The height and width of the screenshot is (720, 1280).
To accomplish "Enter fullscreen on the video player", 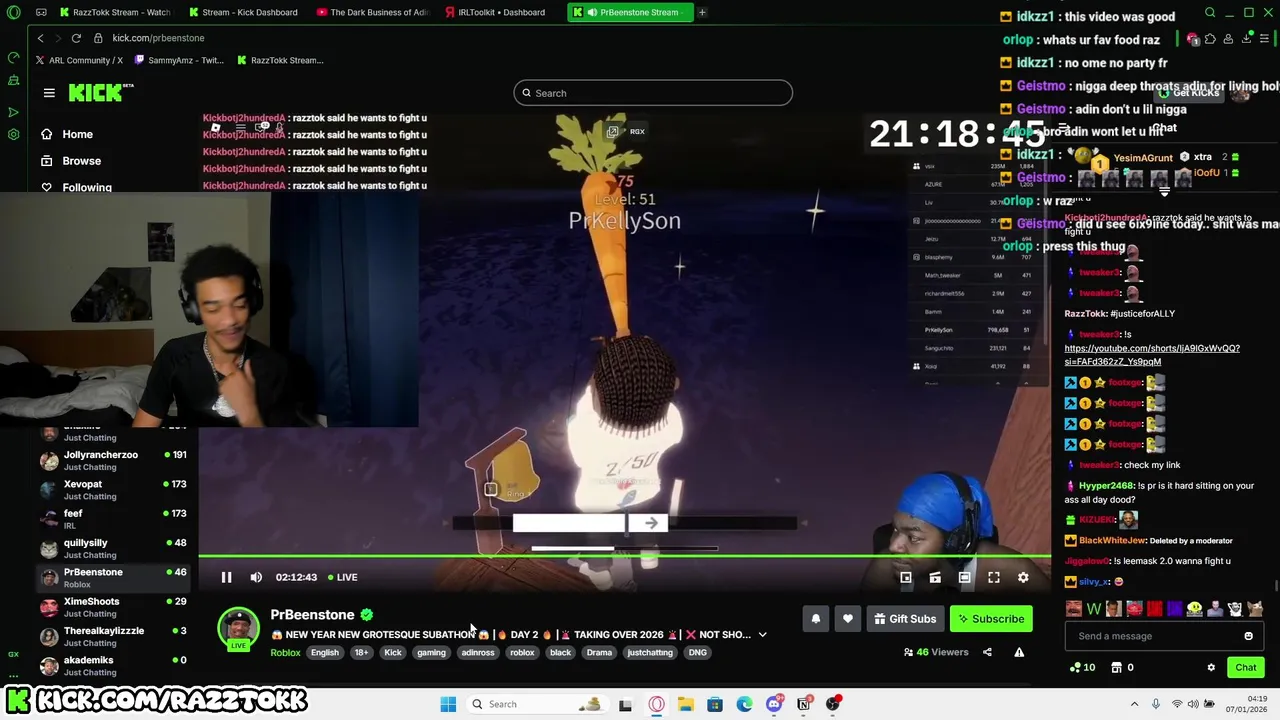I will 994,577.
